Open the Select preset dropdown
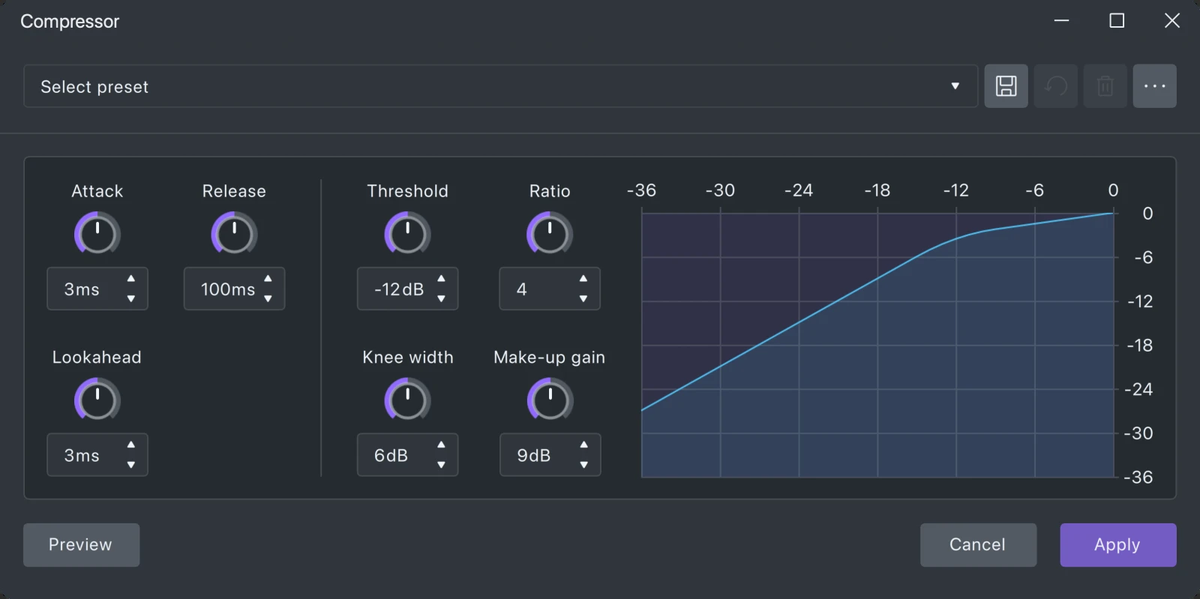The image size is (1200, 599). pos(500,86)
